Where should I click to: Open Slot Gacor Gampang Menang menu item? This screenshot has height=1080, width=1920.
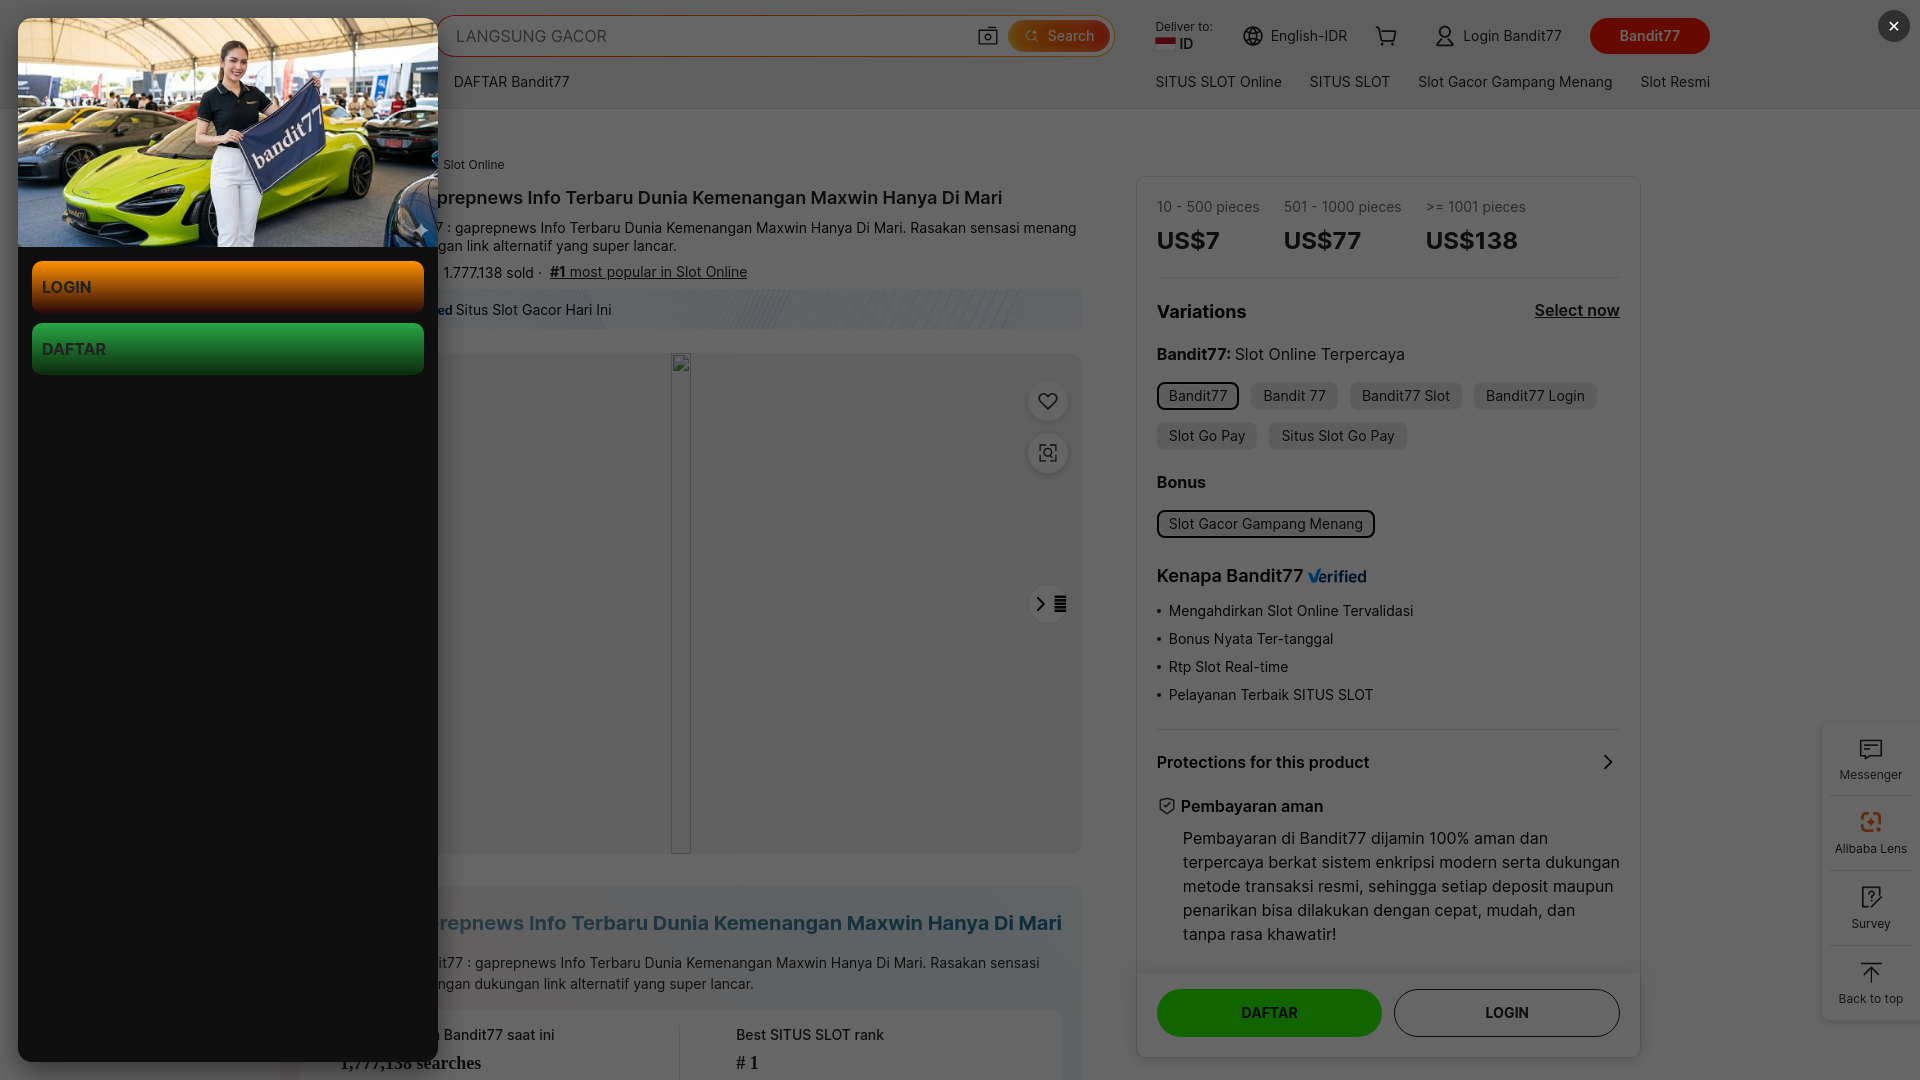1514,82
